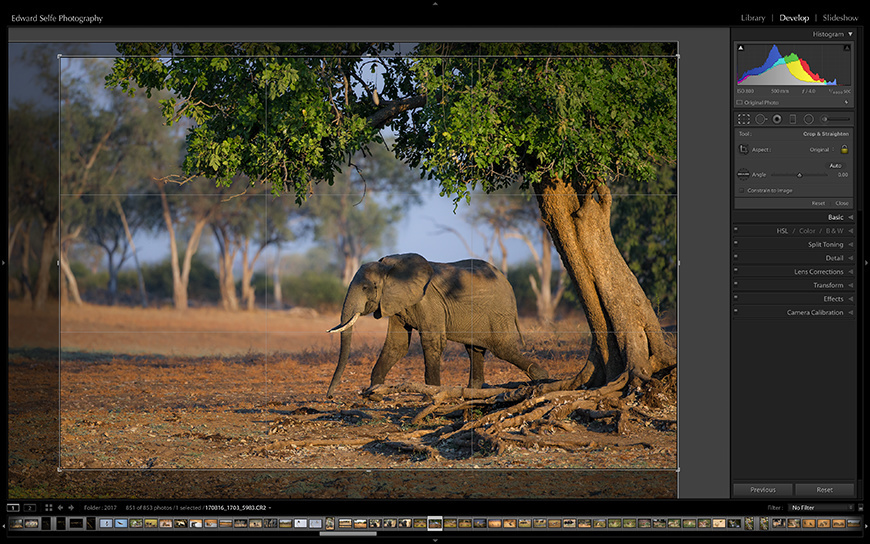Open the No Filter dropdown
Screen dimensions: 870x544
coord(822,507)
